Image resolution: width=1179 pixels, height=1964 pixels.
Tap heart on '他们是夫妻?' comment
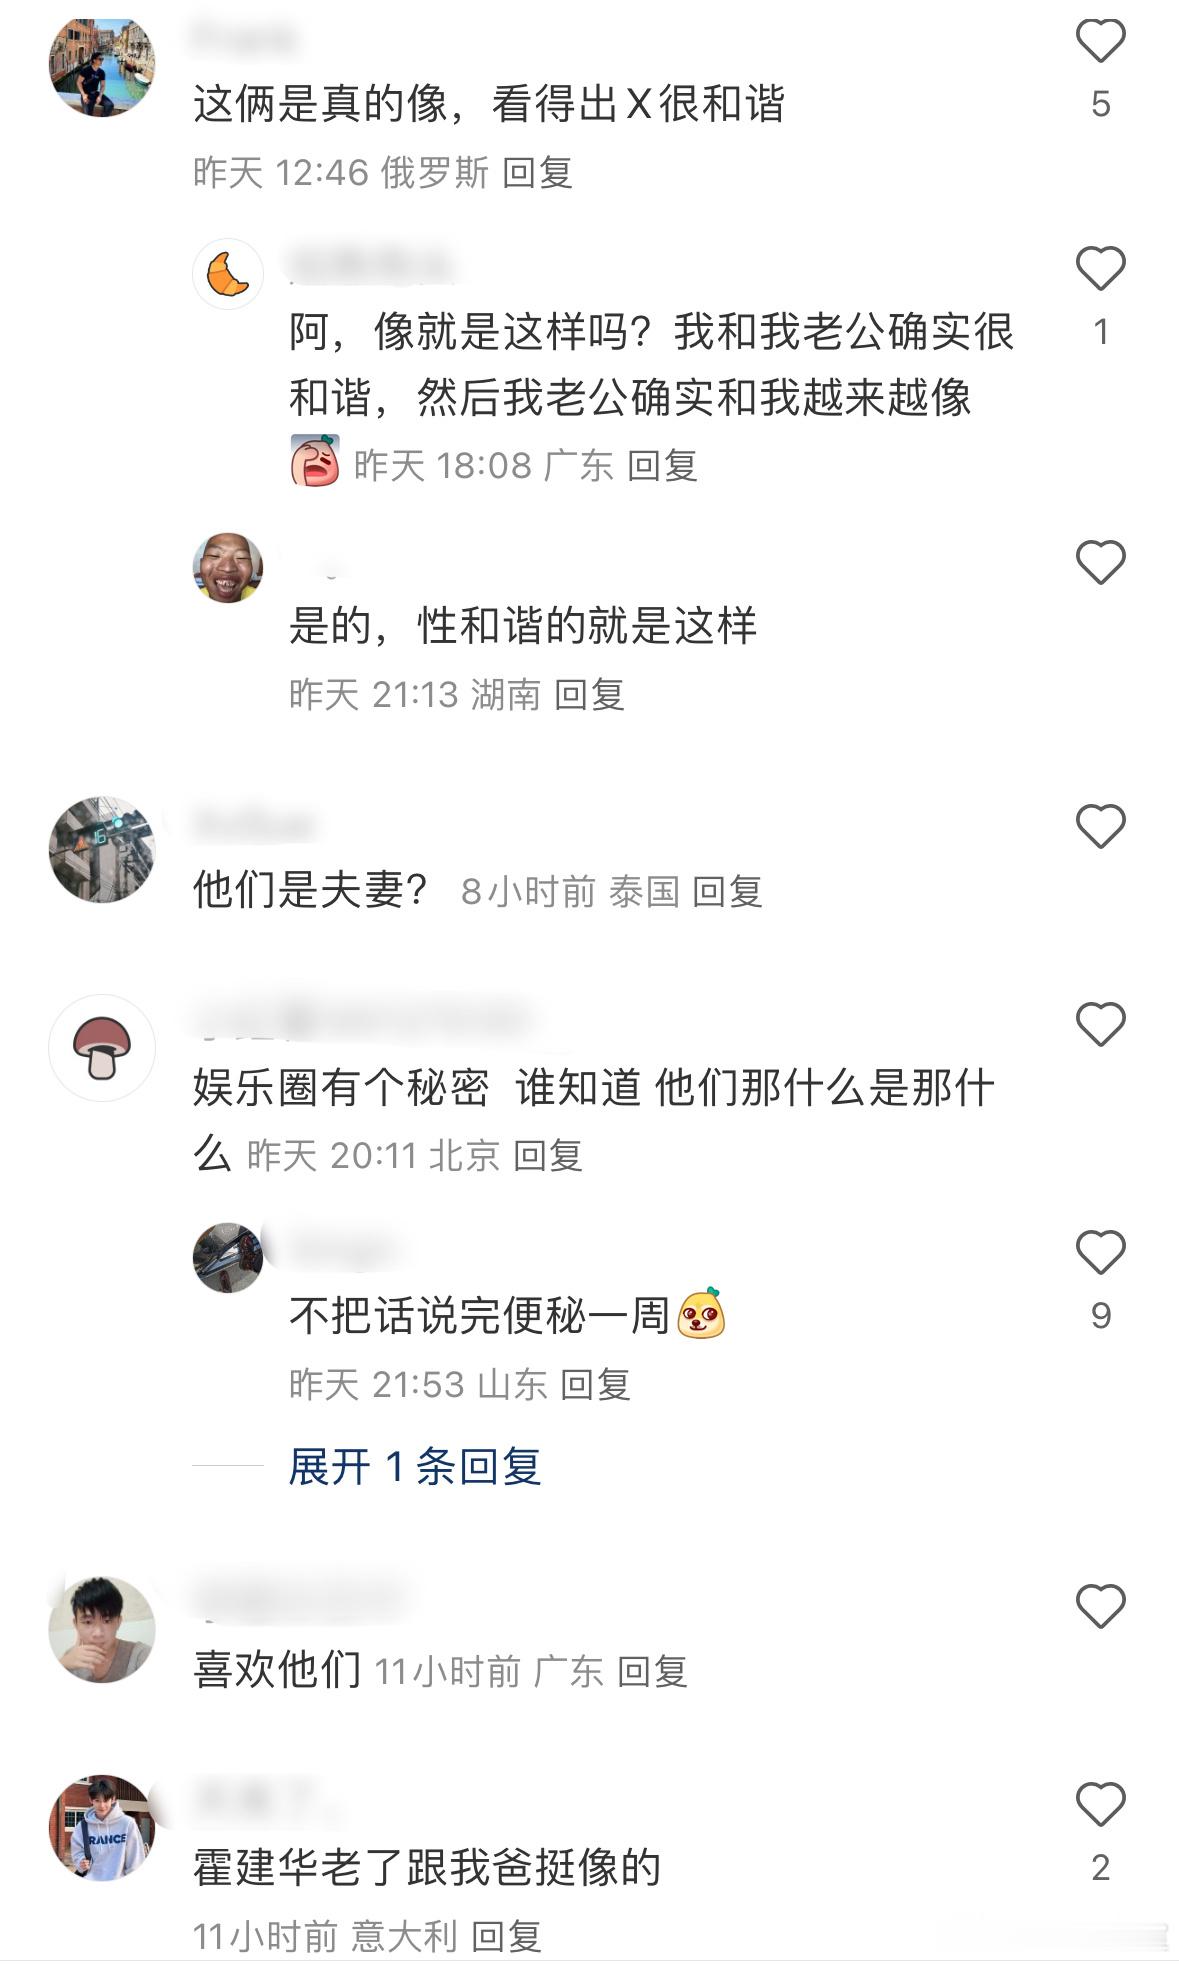click(x=1100, y=827)
